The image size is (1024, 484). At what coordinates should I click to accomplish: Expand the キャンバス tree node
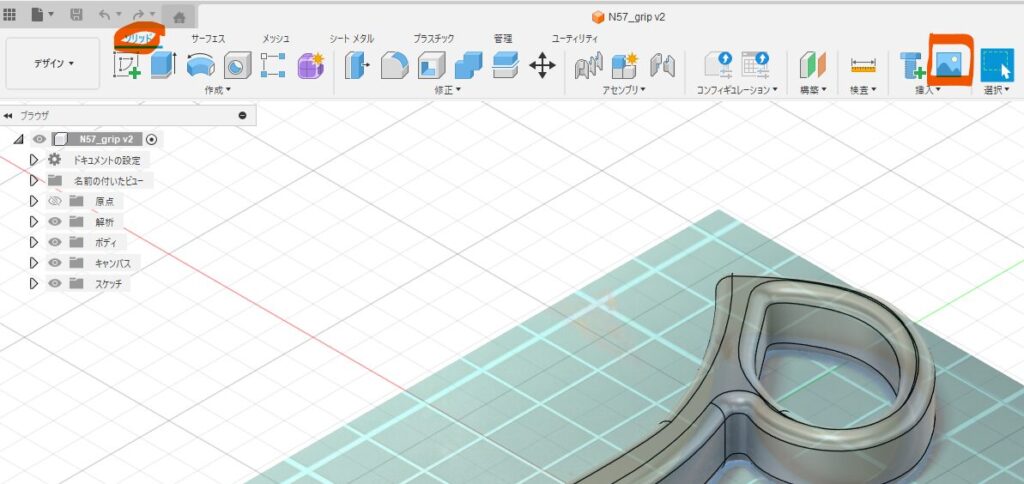[33, 263]
